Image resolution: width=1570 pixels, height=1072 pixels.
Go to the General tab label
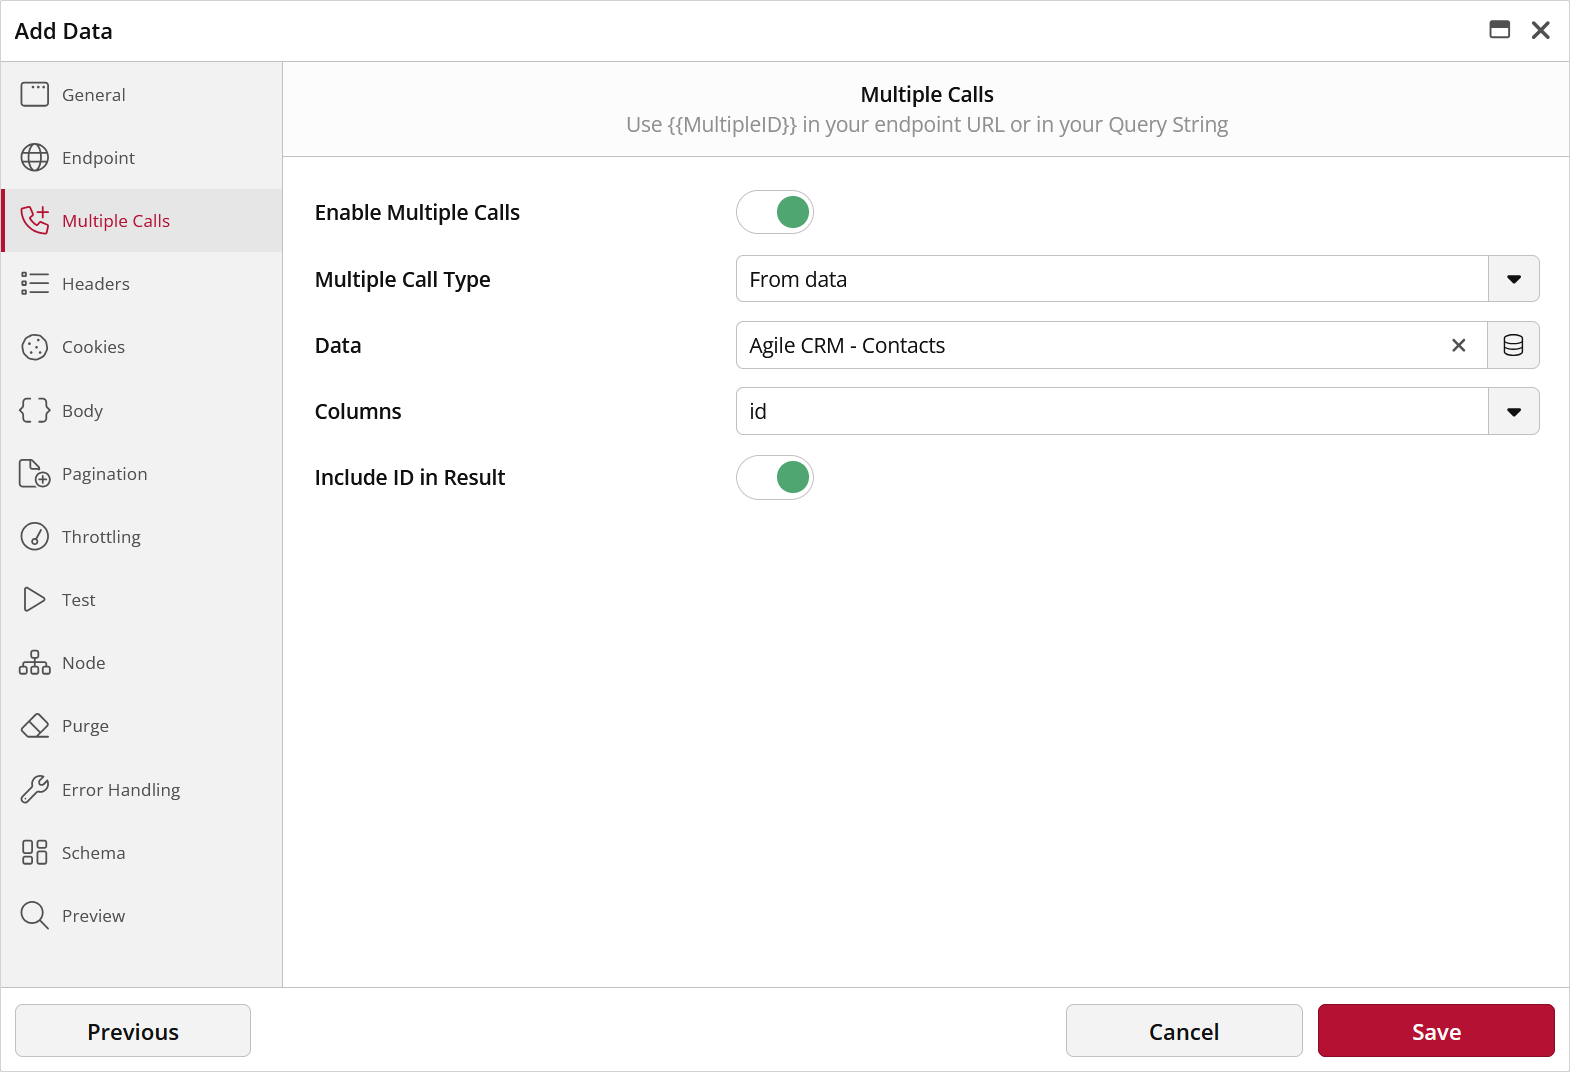pyautogui.click(x=94, y=95)
